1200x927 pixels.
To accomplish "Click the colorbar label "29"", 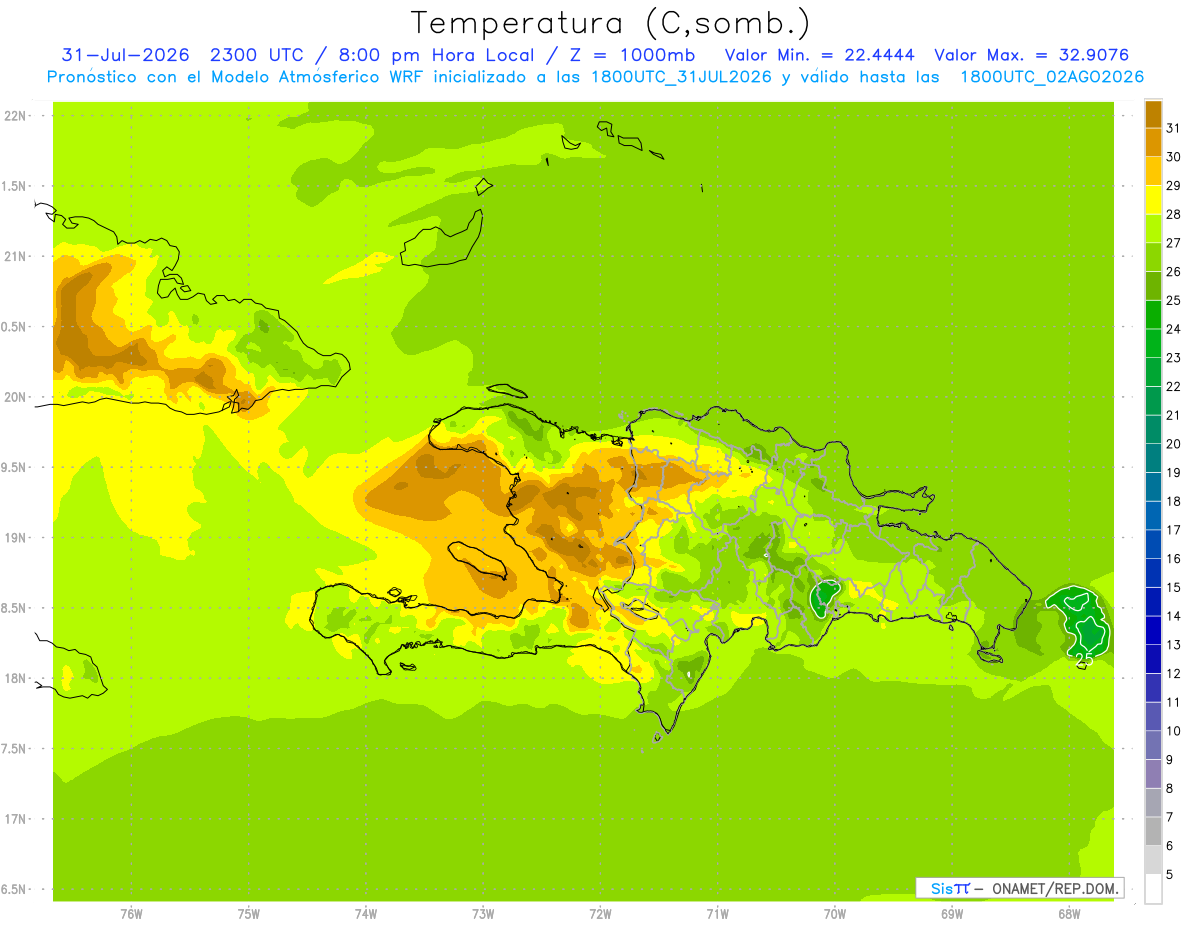I will (1173, 185).
